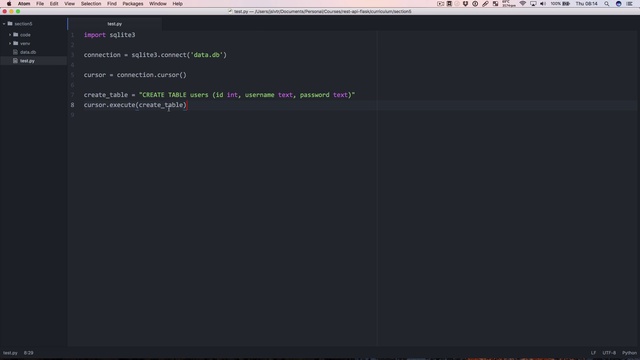The width and height of the screenshot is (640, 360).
Task: Change the LF line ending setting
Action: [593, 353]
